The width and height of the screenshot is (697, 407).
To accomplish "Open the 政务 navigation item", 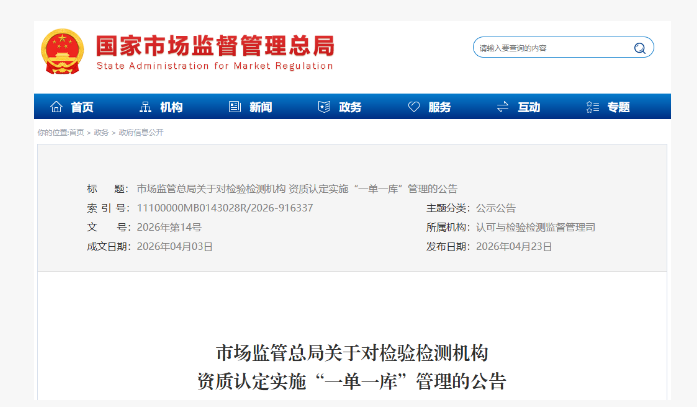I will point(350,107).
